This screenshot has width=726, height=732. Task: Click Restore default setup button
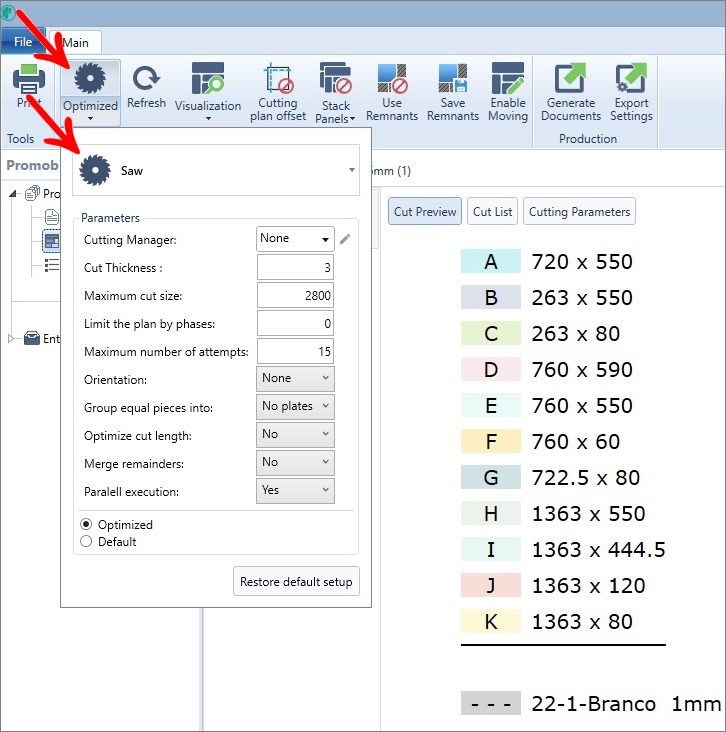point(296,581)
